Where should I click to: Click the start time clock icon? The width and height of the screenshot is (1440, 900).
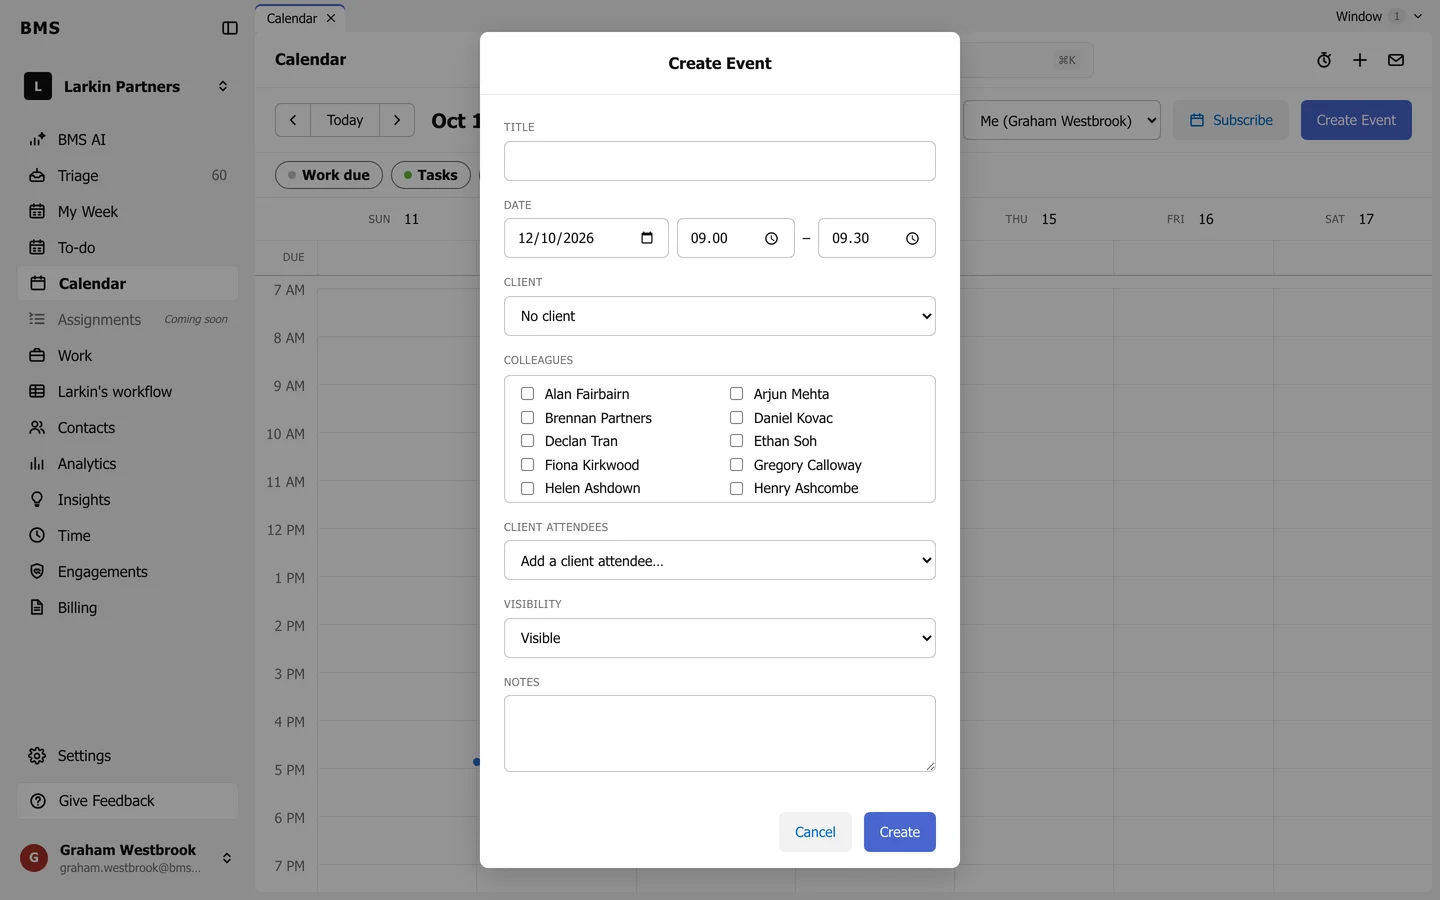click(771, 238)
